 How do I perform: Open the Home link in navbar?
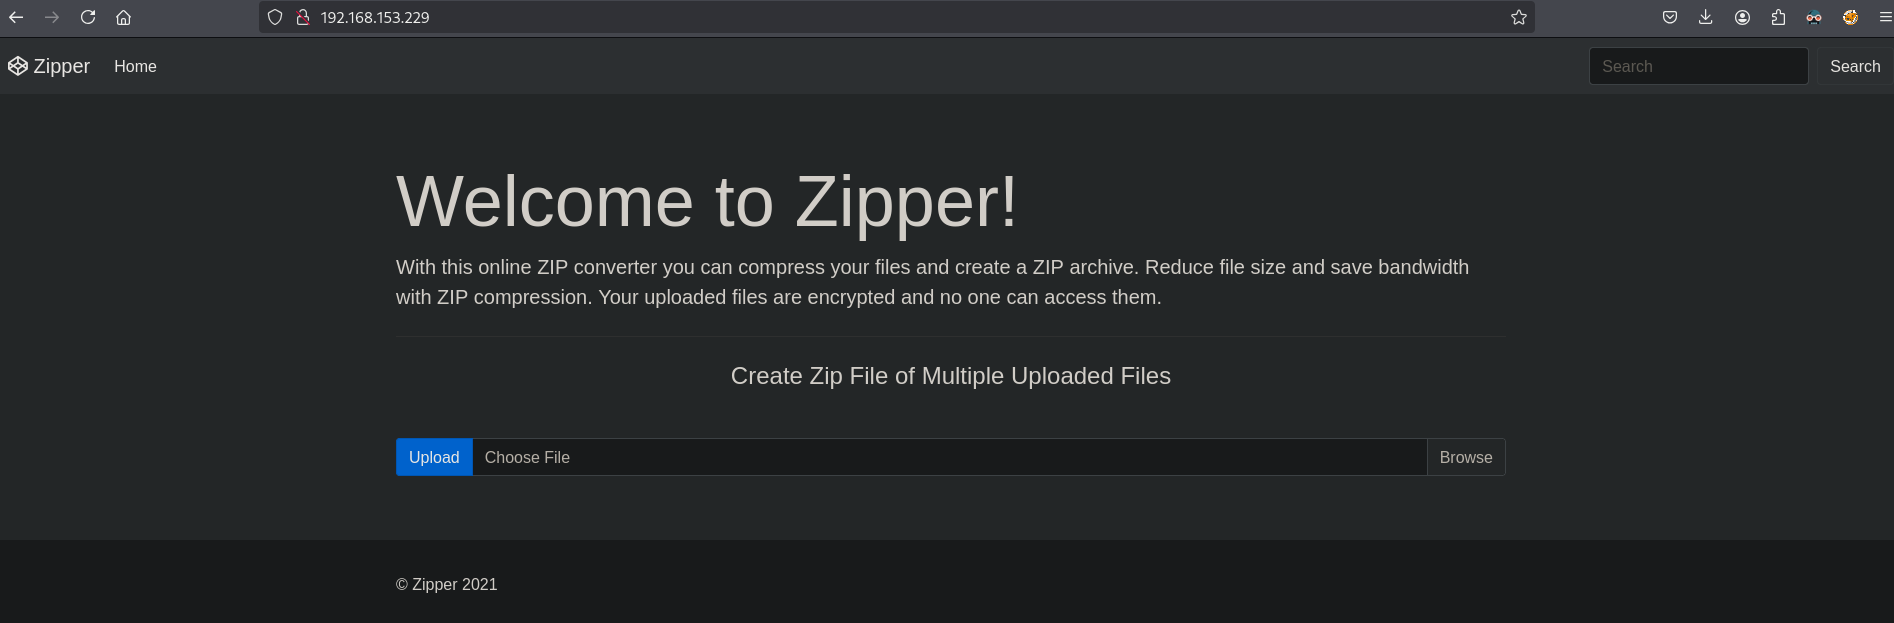(x=135, y=66)
